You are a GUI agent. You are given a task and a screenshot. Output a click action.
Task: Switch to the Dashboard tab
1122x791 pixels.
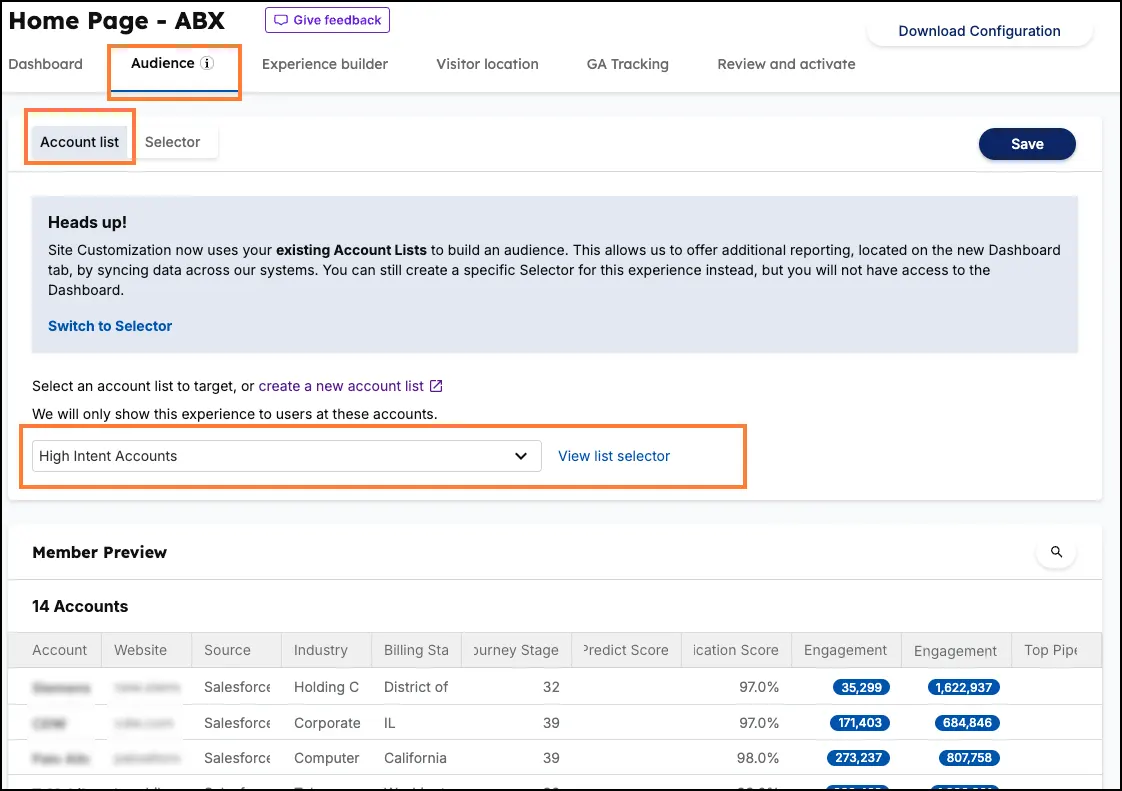tap(45, 64)
